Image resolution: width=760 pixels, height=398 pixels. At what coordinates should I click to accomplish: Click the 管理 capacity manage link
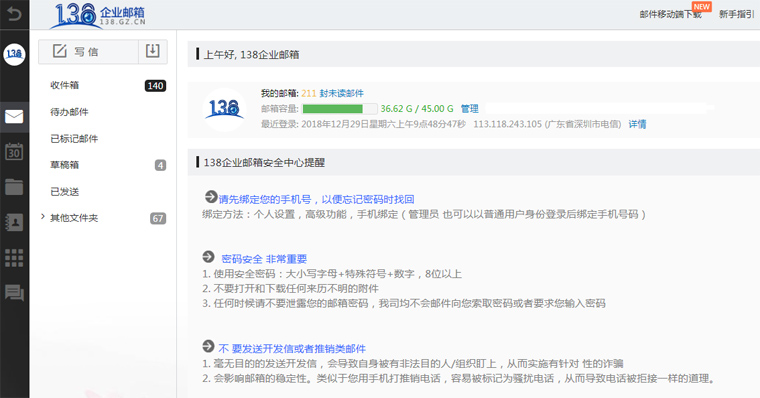[469, 109]
